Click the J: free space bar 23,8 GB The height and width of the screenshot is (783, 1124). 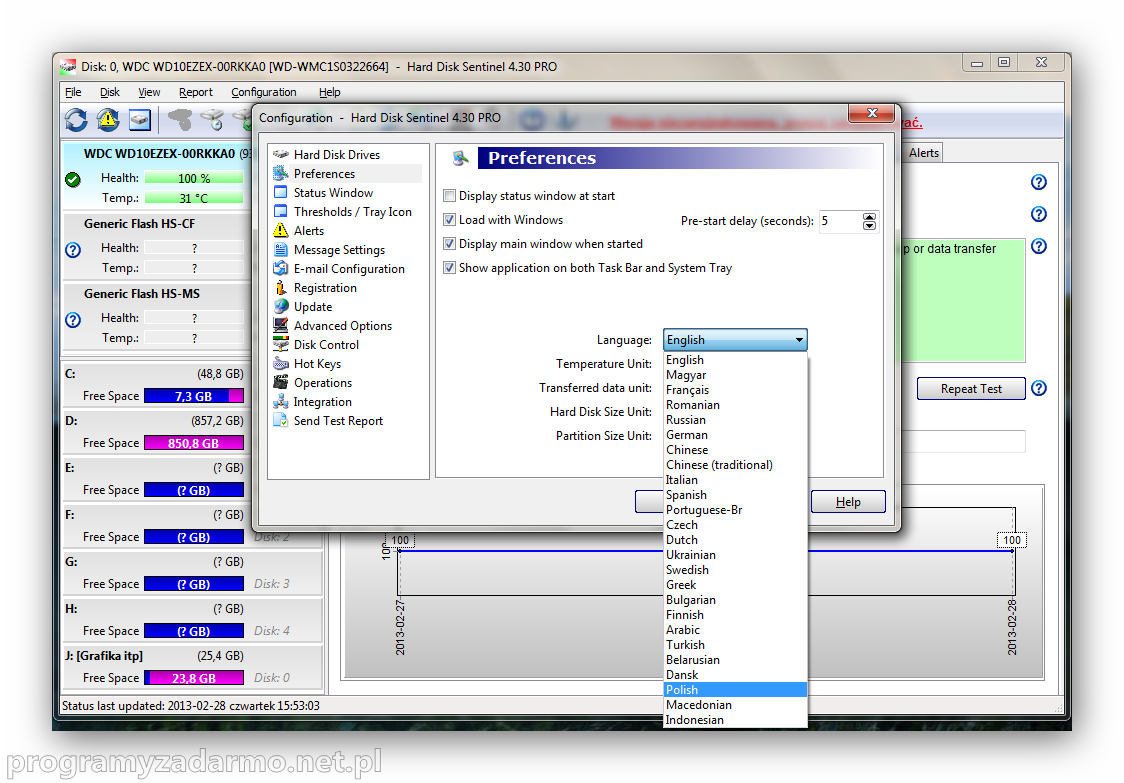coord(194,678)
